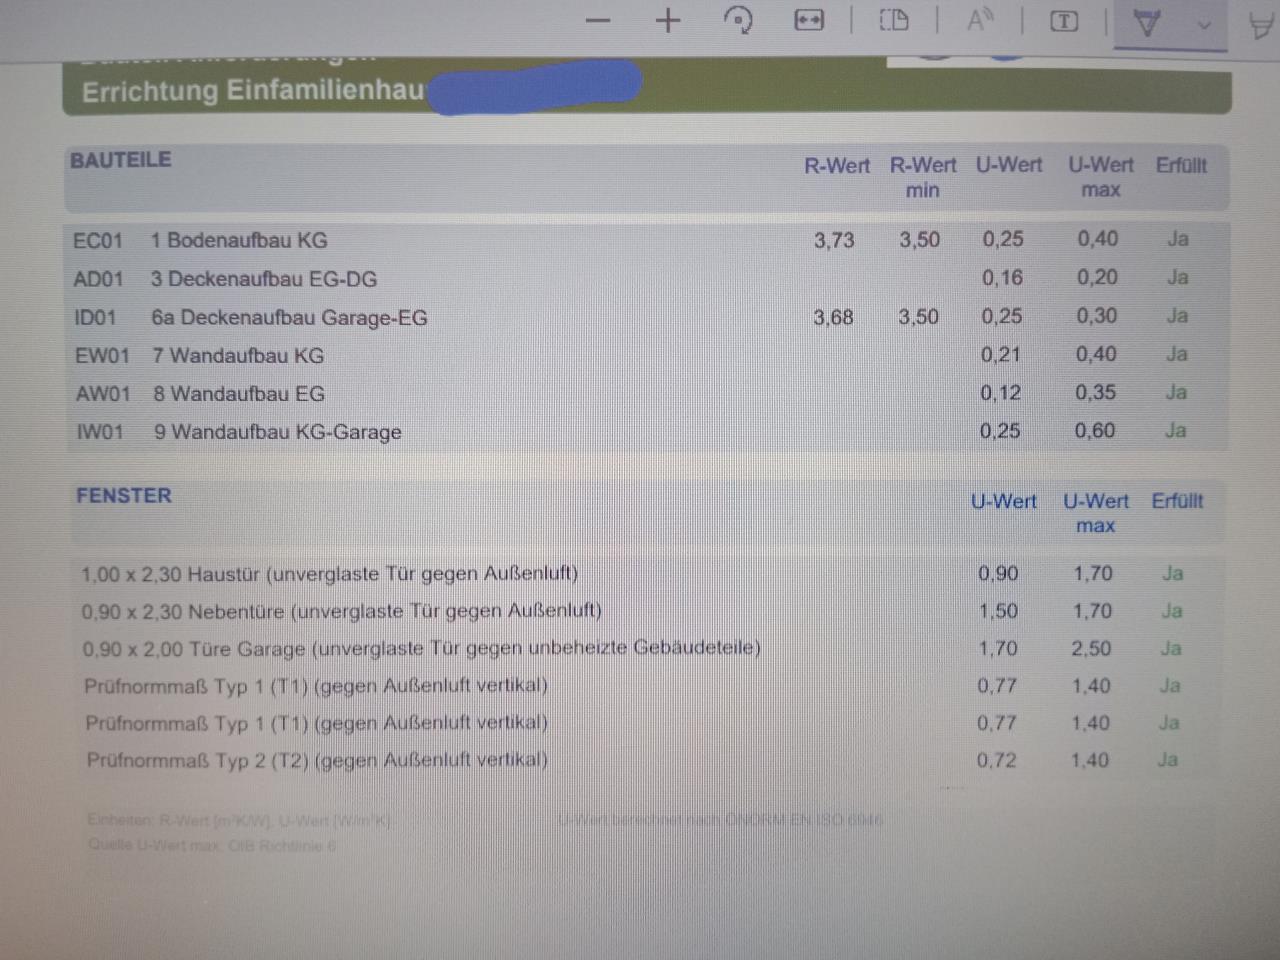Screen dimensions: 1280x960
Task: Click the zoom out minus icon
Action: coord(598,21)
